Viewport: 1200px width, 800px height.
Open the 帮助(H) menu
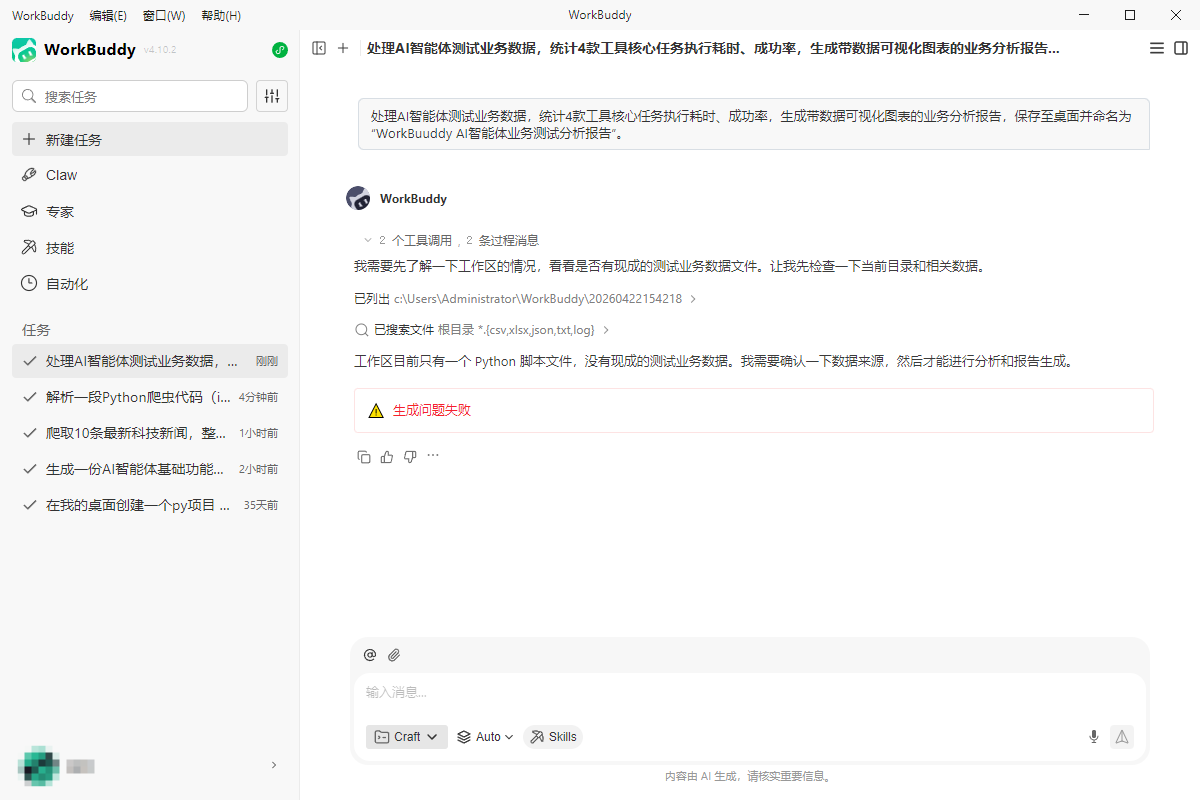(x=221, y=15)
